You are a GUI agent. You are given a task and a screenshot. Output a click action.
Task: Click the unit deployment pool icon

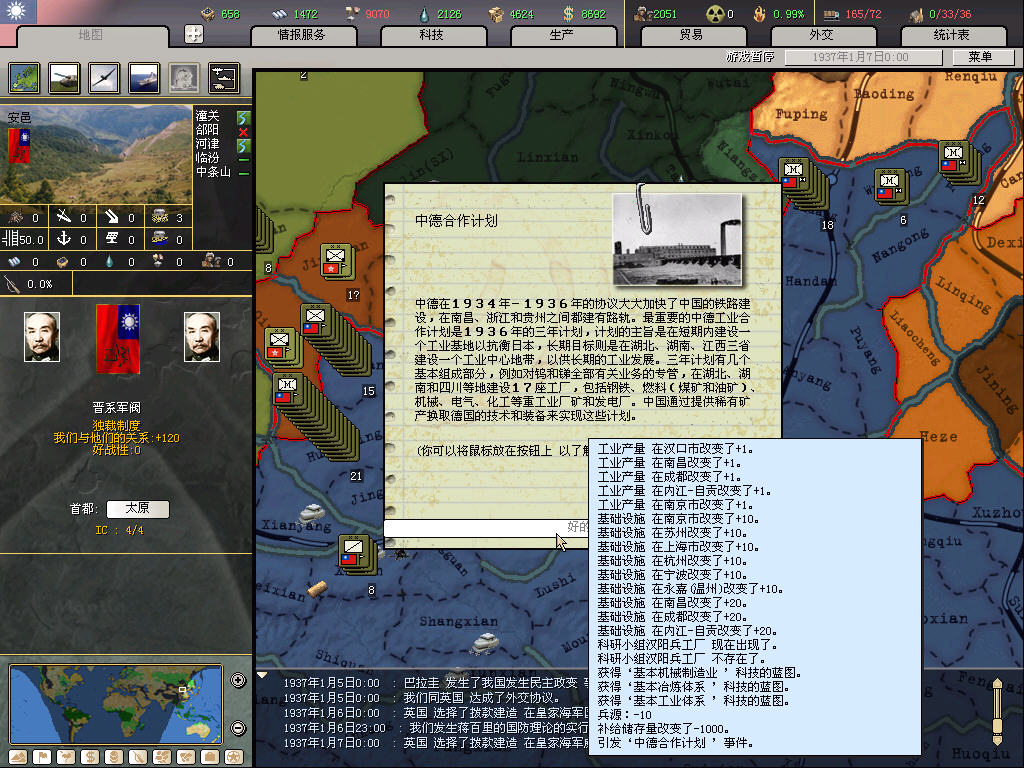click(x=223, y=77)
